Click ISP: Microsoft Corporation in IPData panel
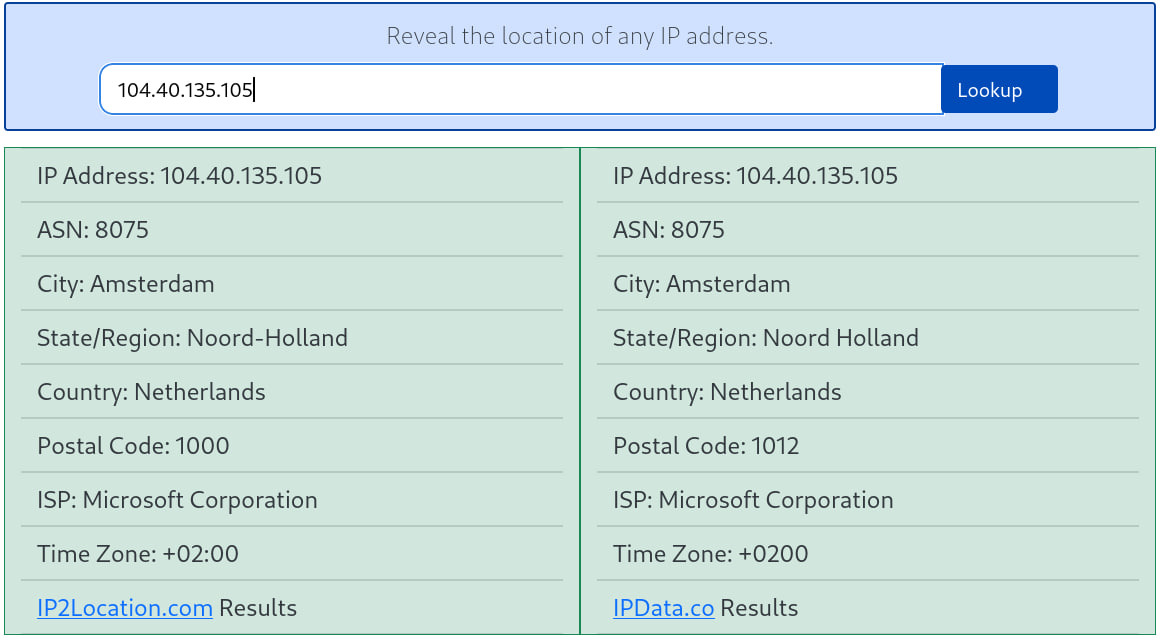 [753, 500]
